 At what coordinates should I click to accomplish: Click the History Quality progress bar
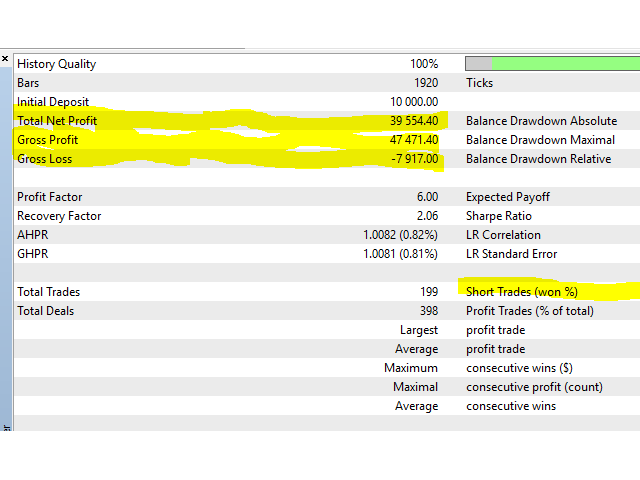[x=552, y=64]
